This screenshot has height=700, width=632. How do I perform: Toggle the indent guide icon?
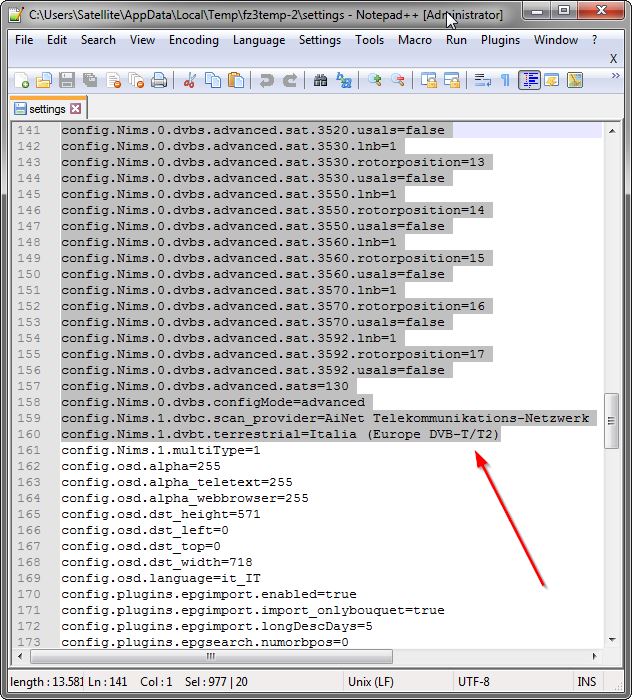pyautogui.click(x=529, y=80)
